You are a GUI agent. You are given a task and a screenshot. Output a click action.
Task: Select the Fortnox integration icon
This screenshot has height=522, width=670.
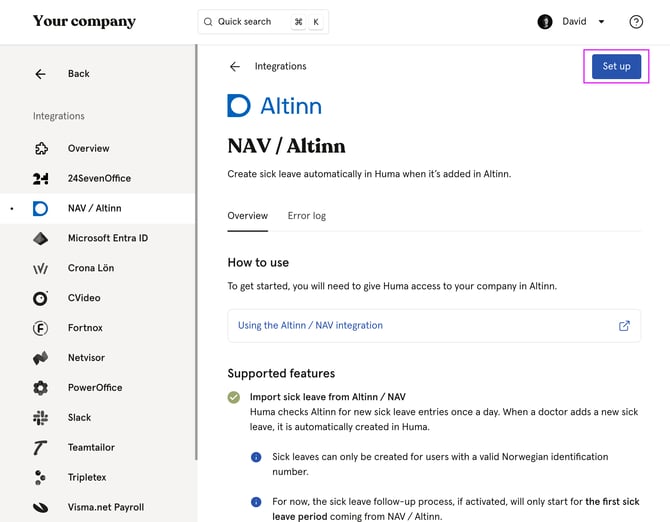pyautogui.click(x=41, y=328)
